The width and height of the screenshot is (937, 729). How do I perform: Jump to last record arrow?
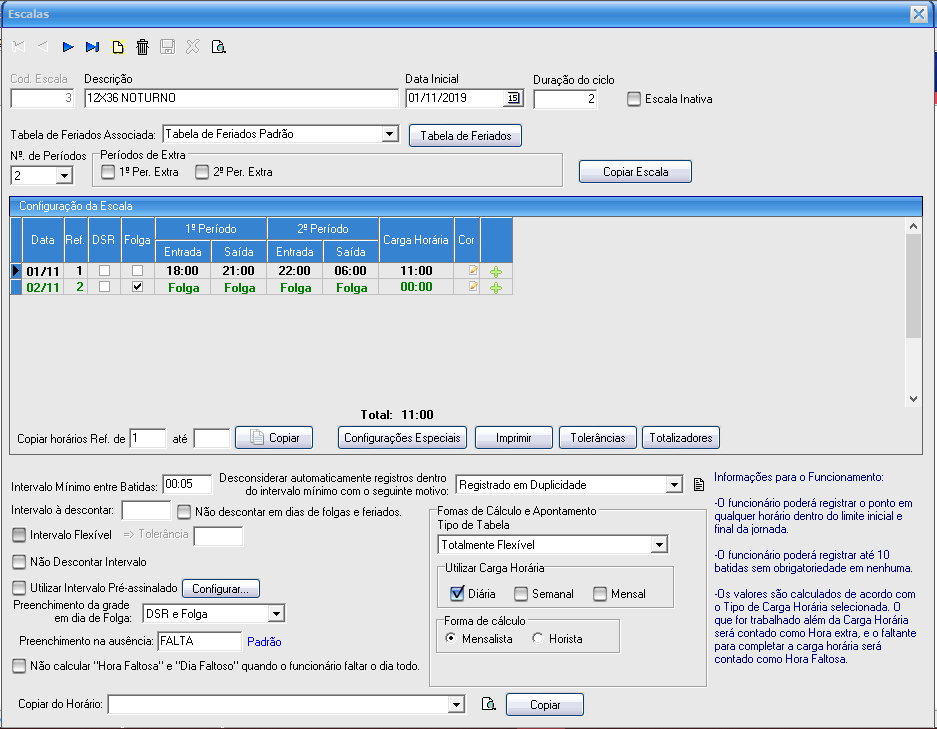pos(93,46)
